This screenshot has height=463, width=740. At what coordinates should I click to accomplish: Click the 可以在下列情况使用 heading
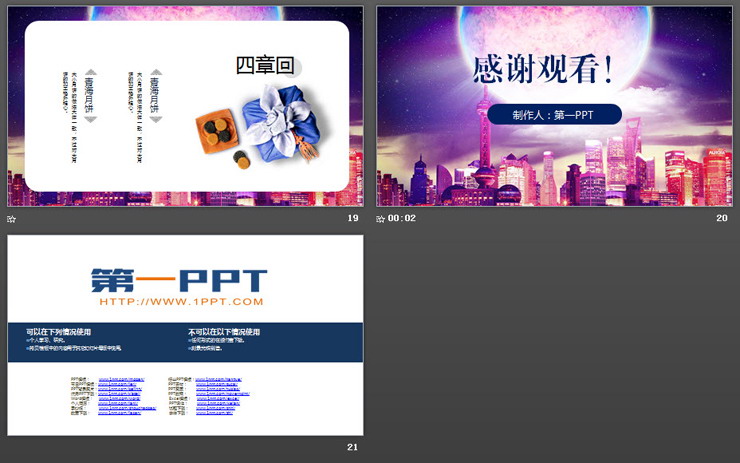pyautogui.click(x=59, y=332)
